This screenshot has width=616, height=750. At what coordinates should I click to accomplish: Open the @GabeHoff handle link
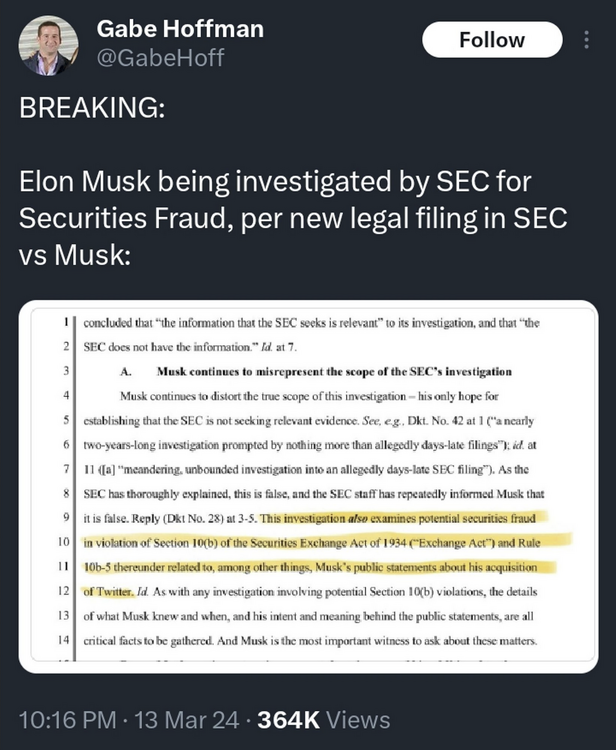159,58
